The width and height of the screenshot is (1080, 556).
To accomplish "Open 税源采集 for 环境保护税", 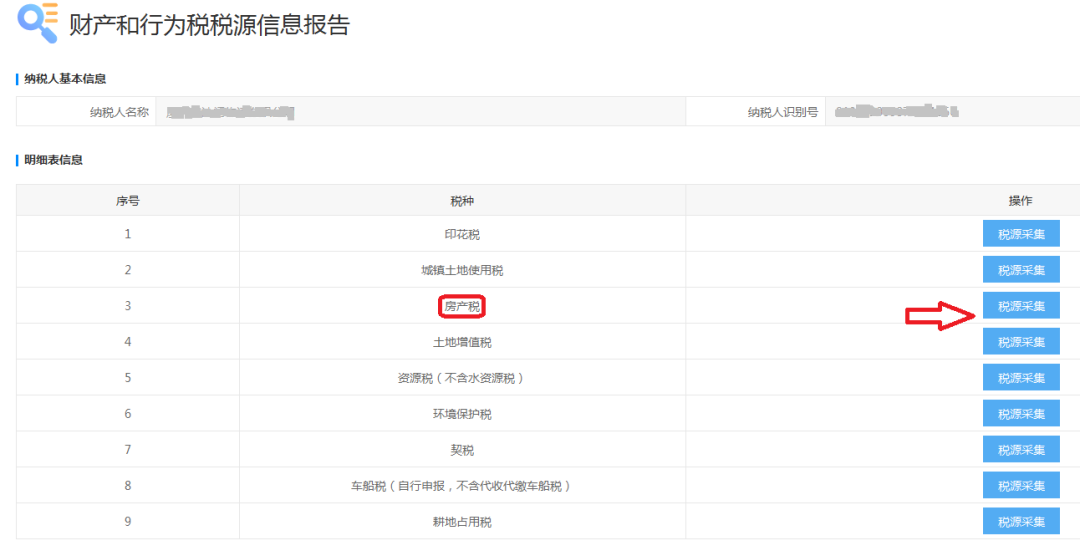I will [x=1021, y=414].
